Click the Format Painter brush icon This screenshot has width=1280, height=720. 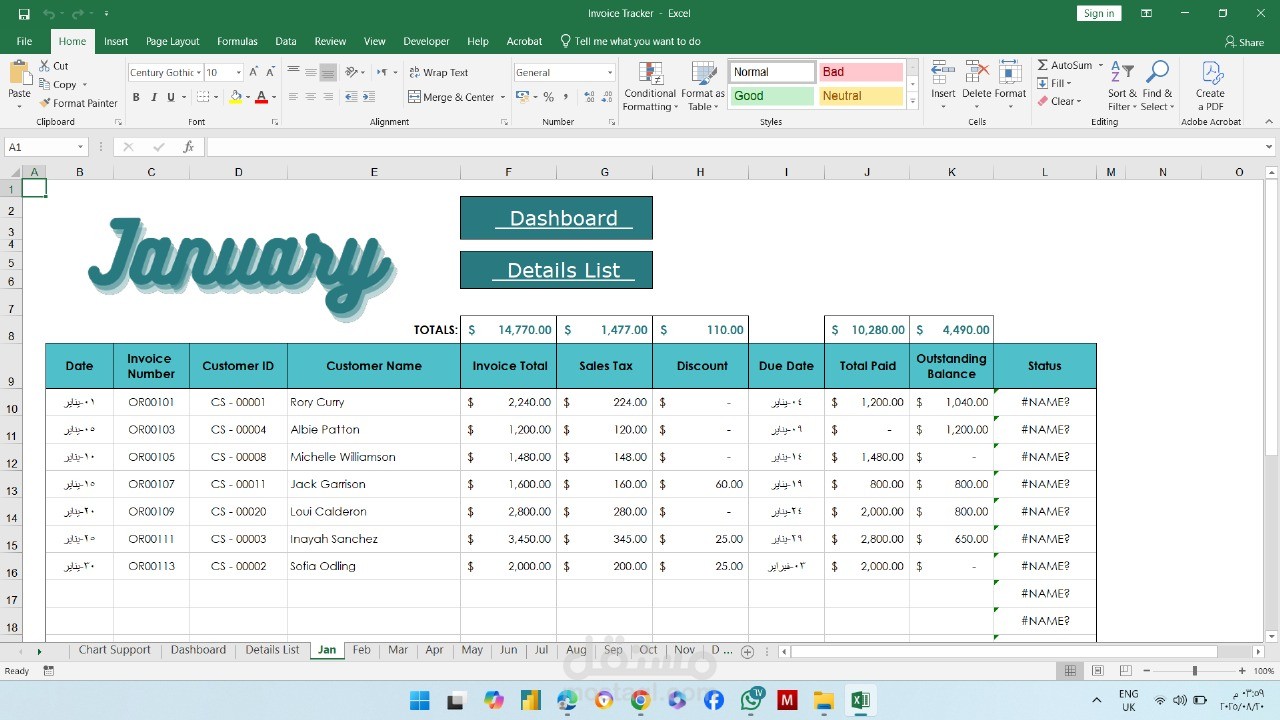coord(45,103)
